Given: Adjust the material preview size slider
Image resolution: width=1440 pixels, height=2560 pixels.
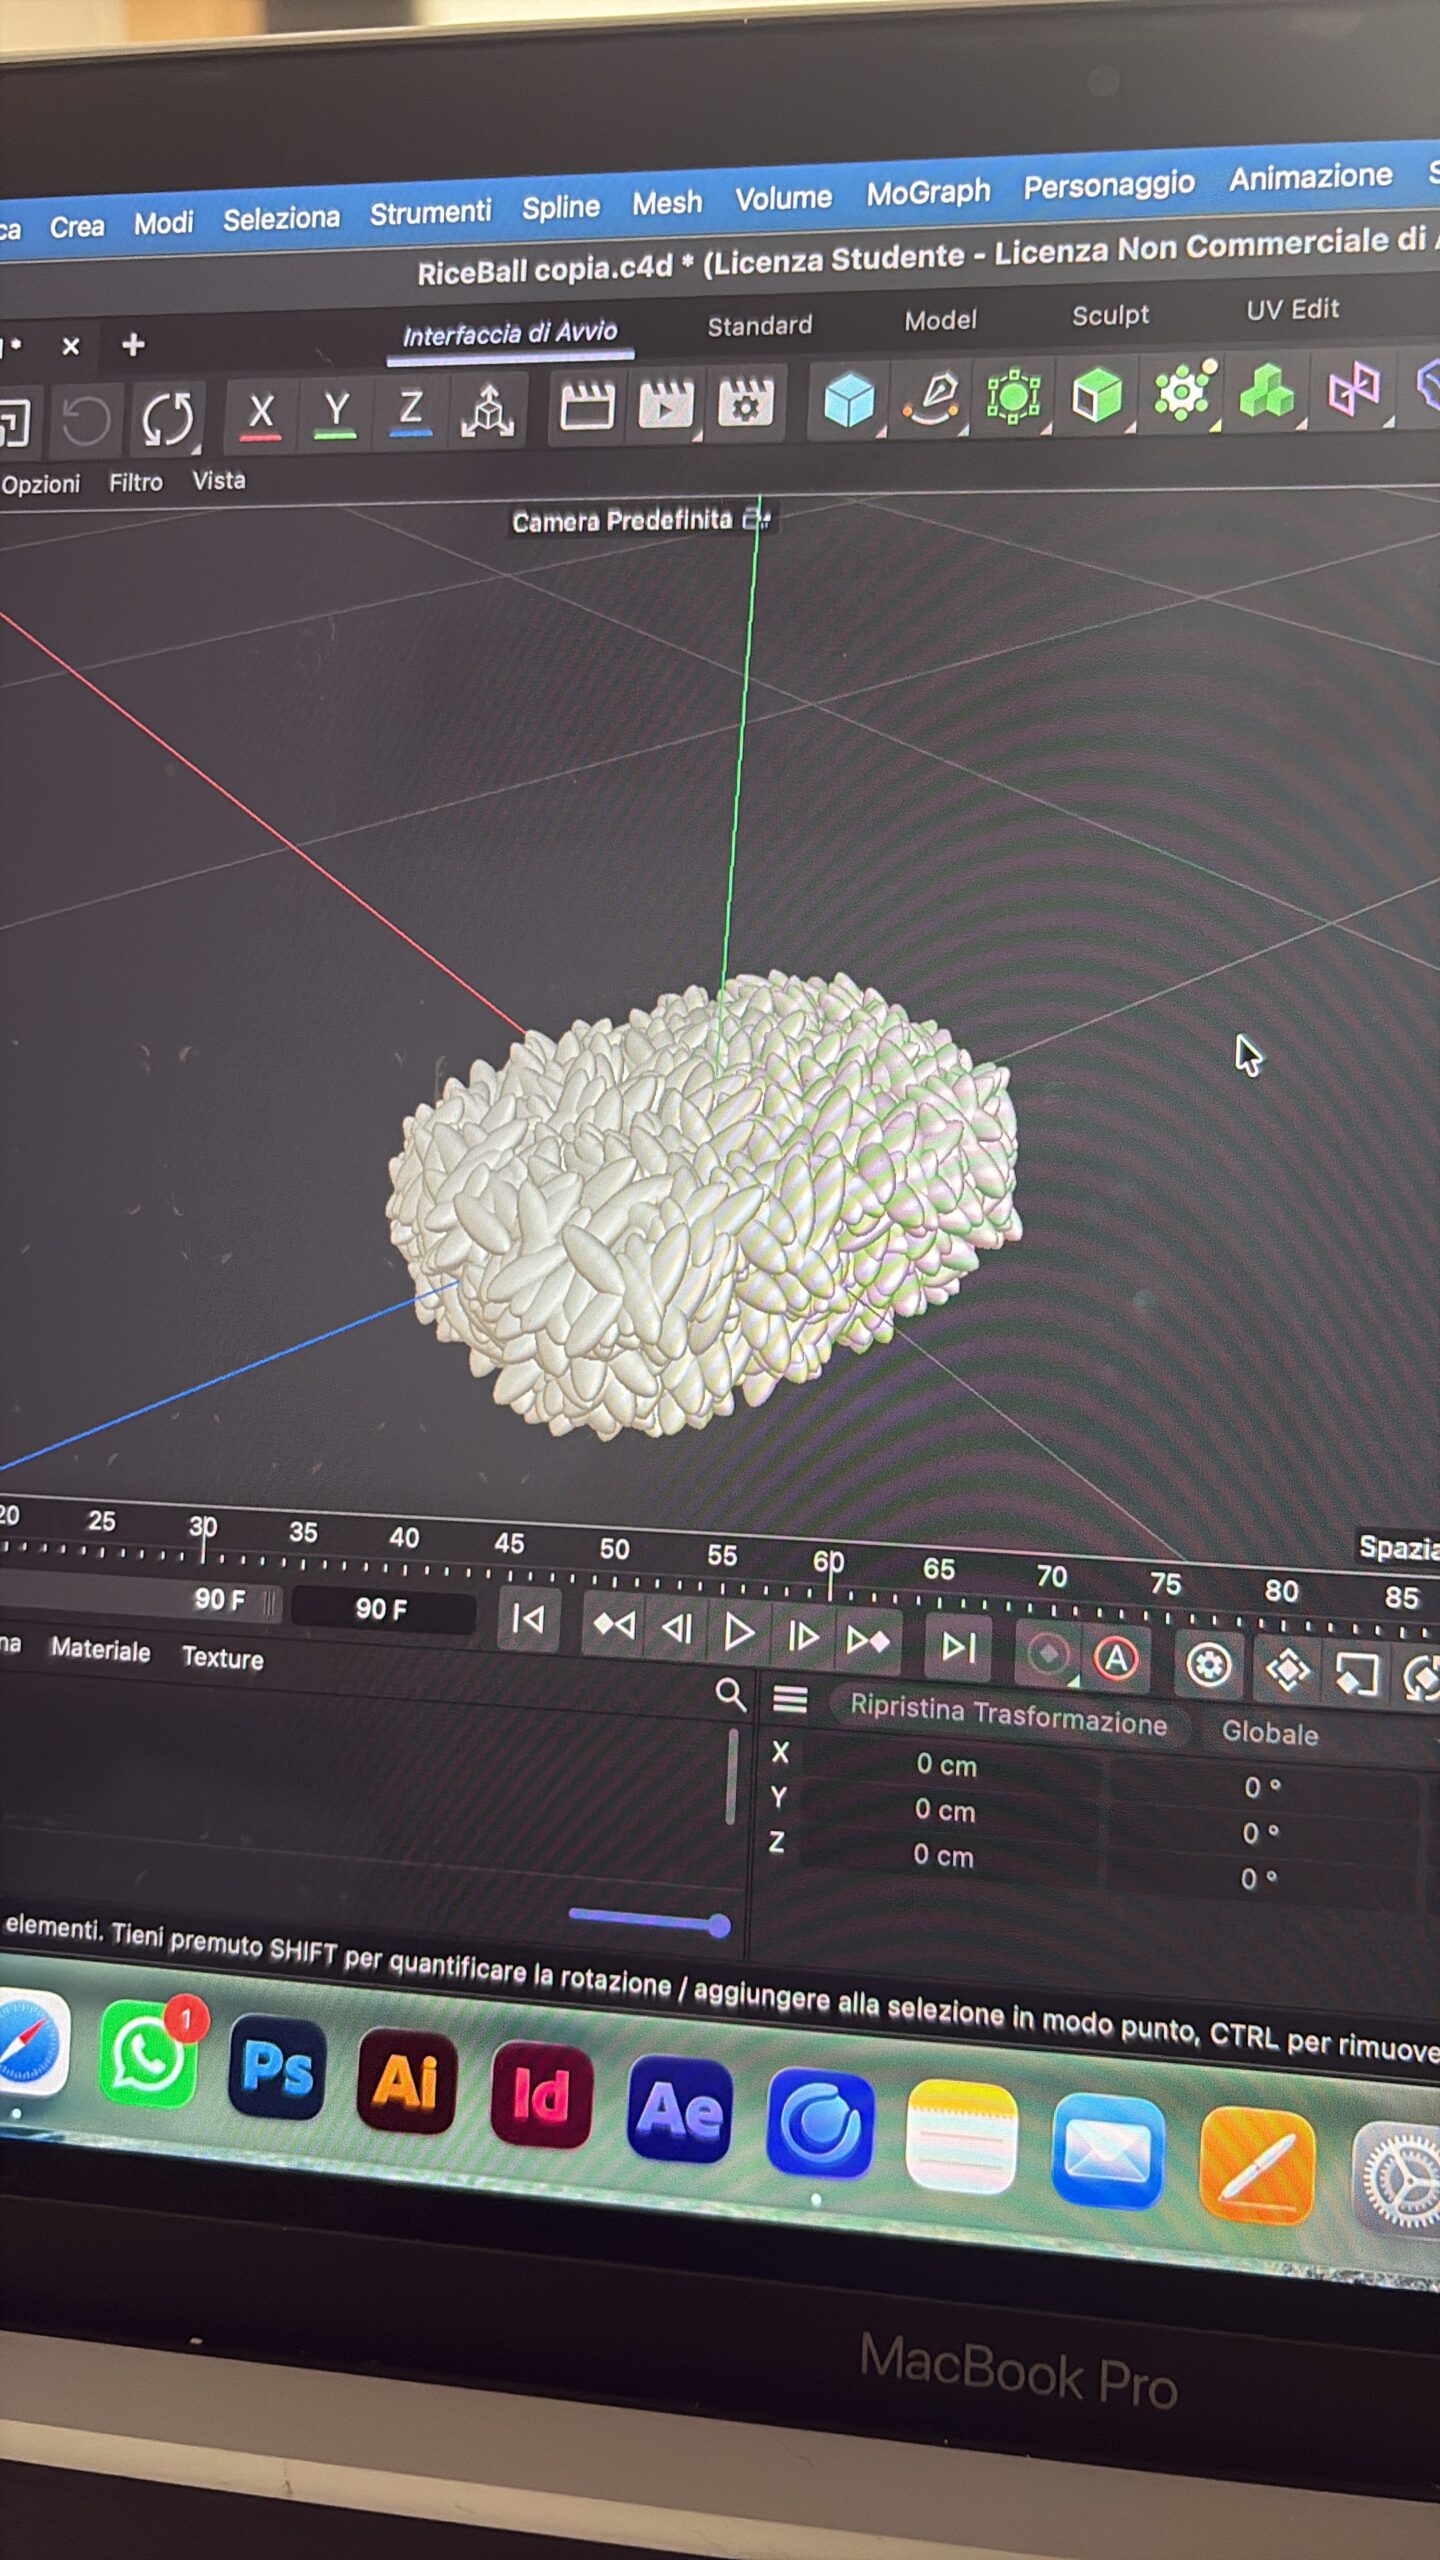Looking at the screenshot, I should coord(650,1920).
